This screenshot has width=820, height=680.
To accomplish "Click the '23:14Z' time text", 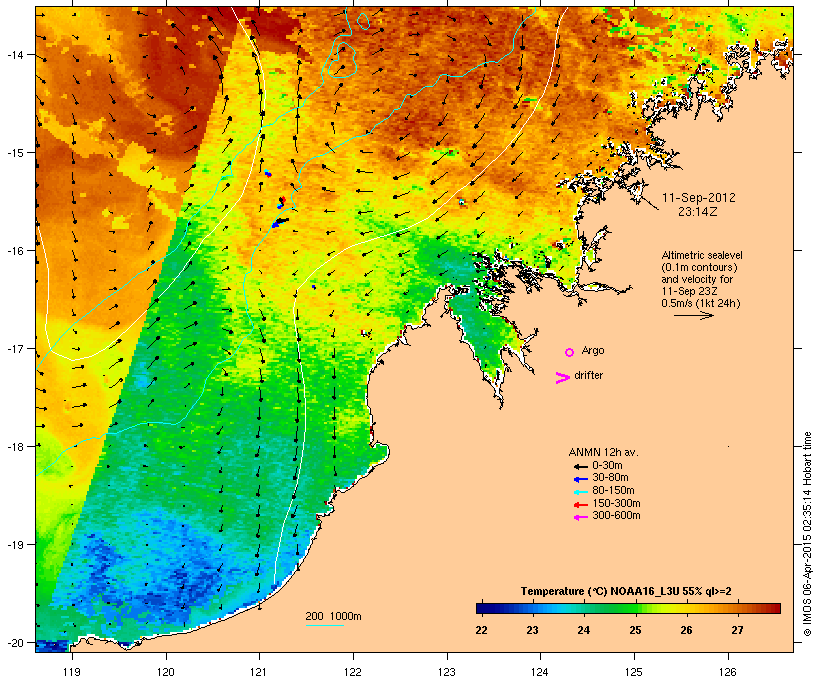I will click(x=698, y=212).
